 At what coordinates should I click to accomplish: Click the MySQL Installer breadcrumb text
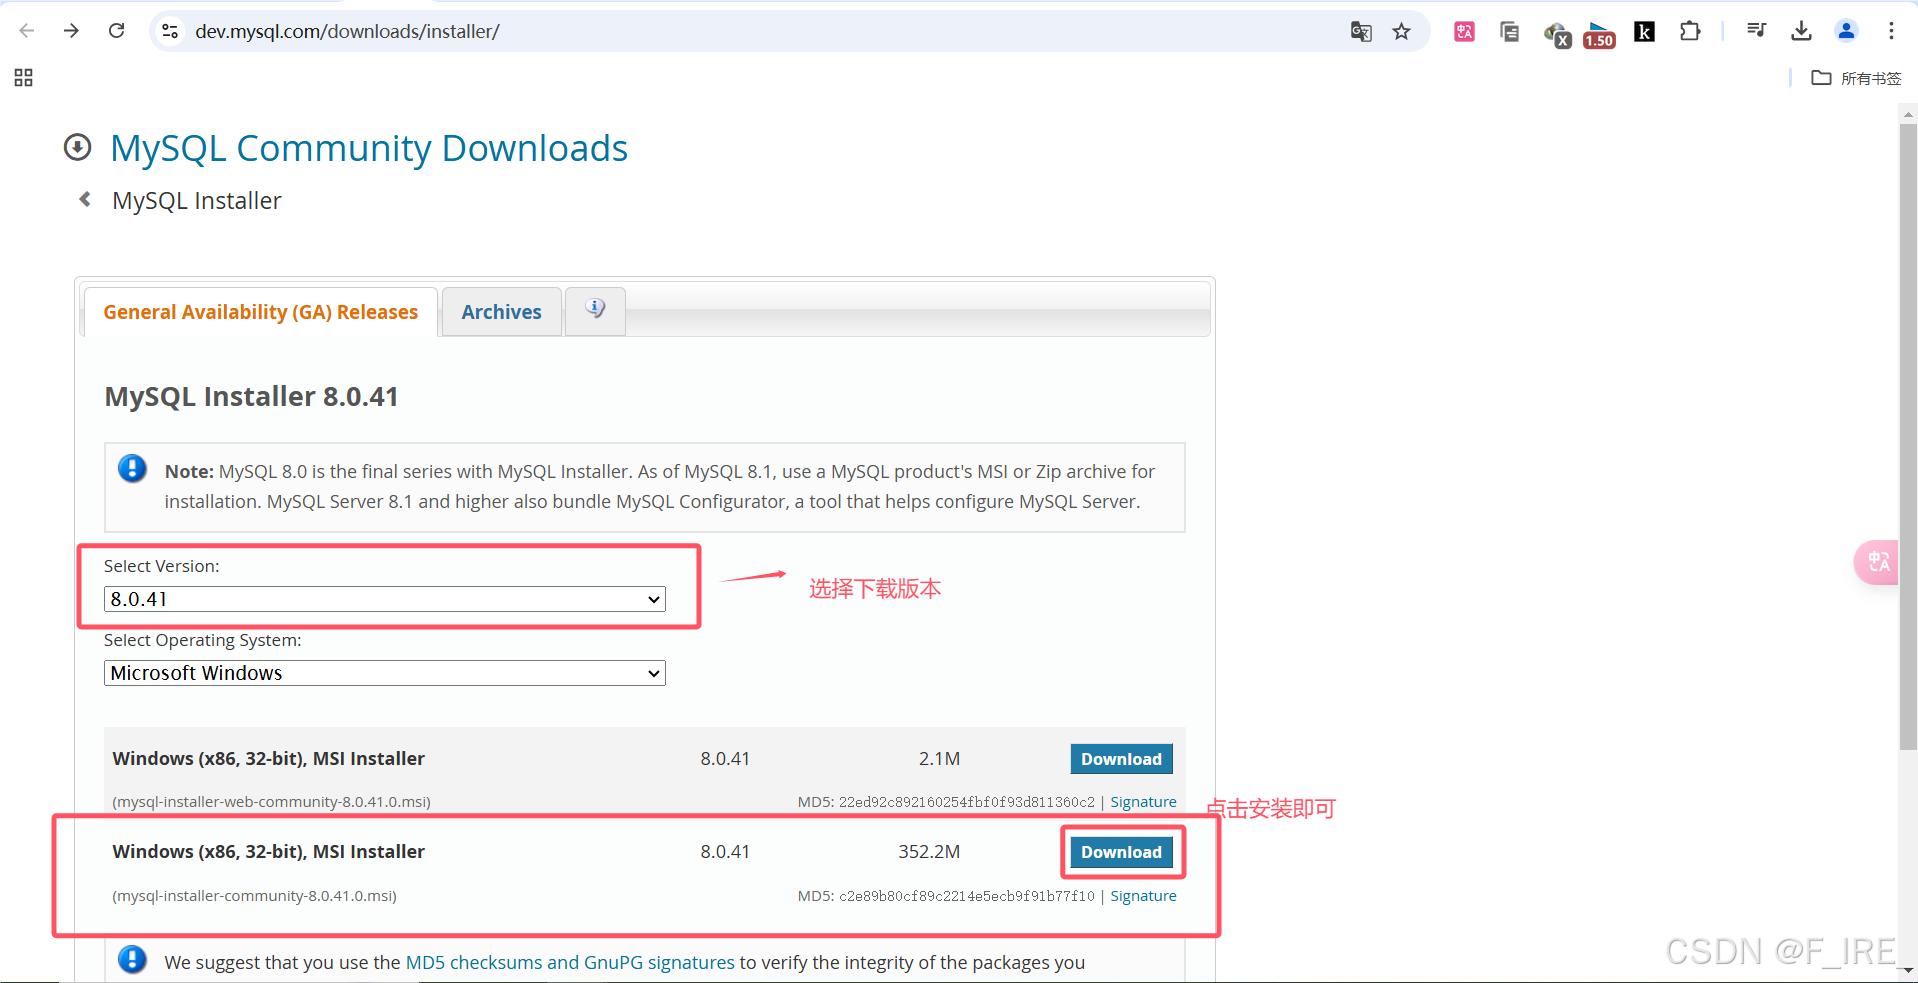(x=197, y=201)
